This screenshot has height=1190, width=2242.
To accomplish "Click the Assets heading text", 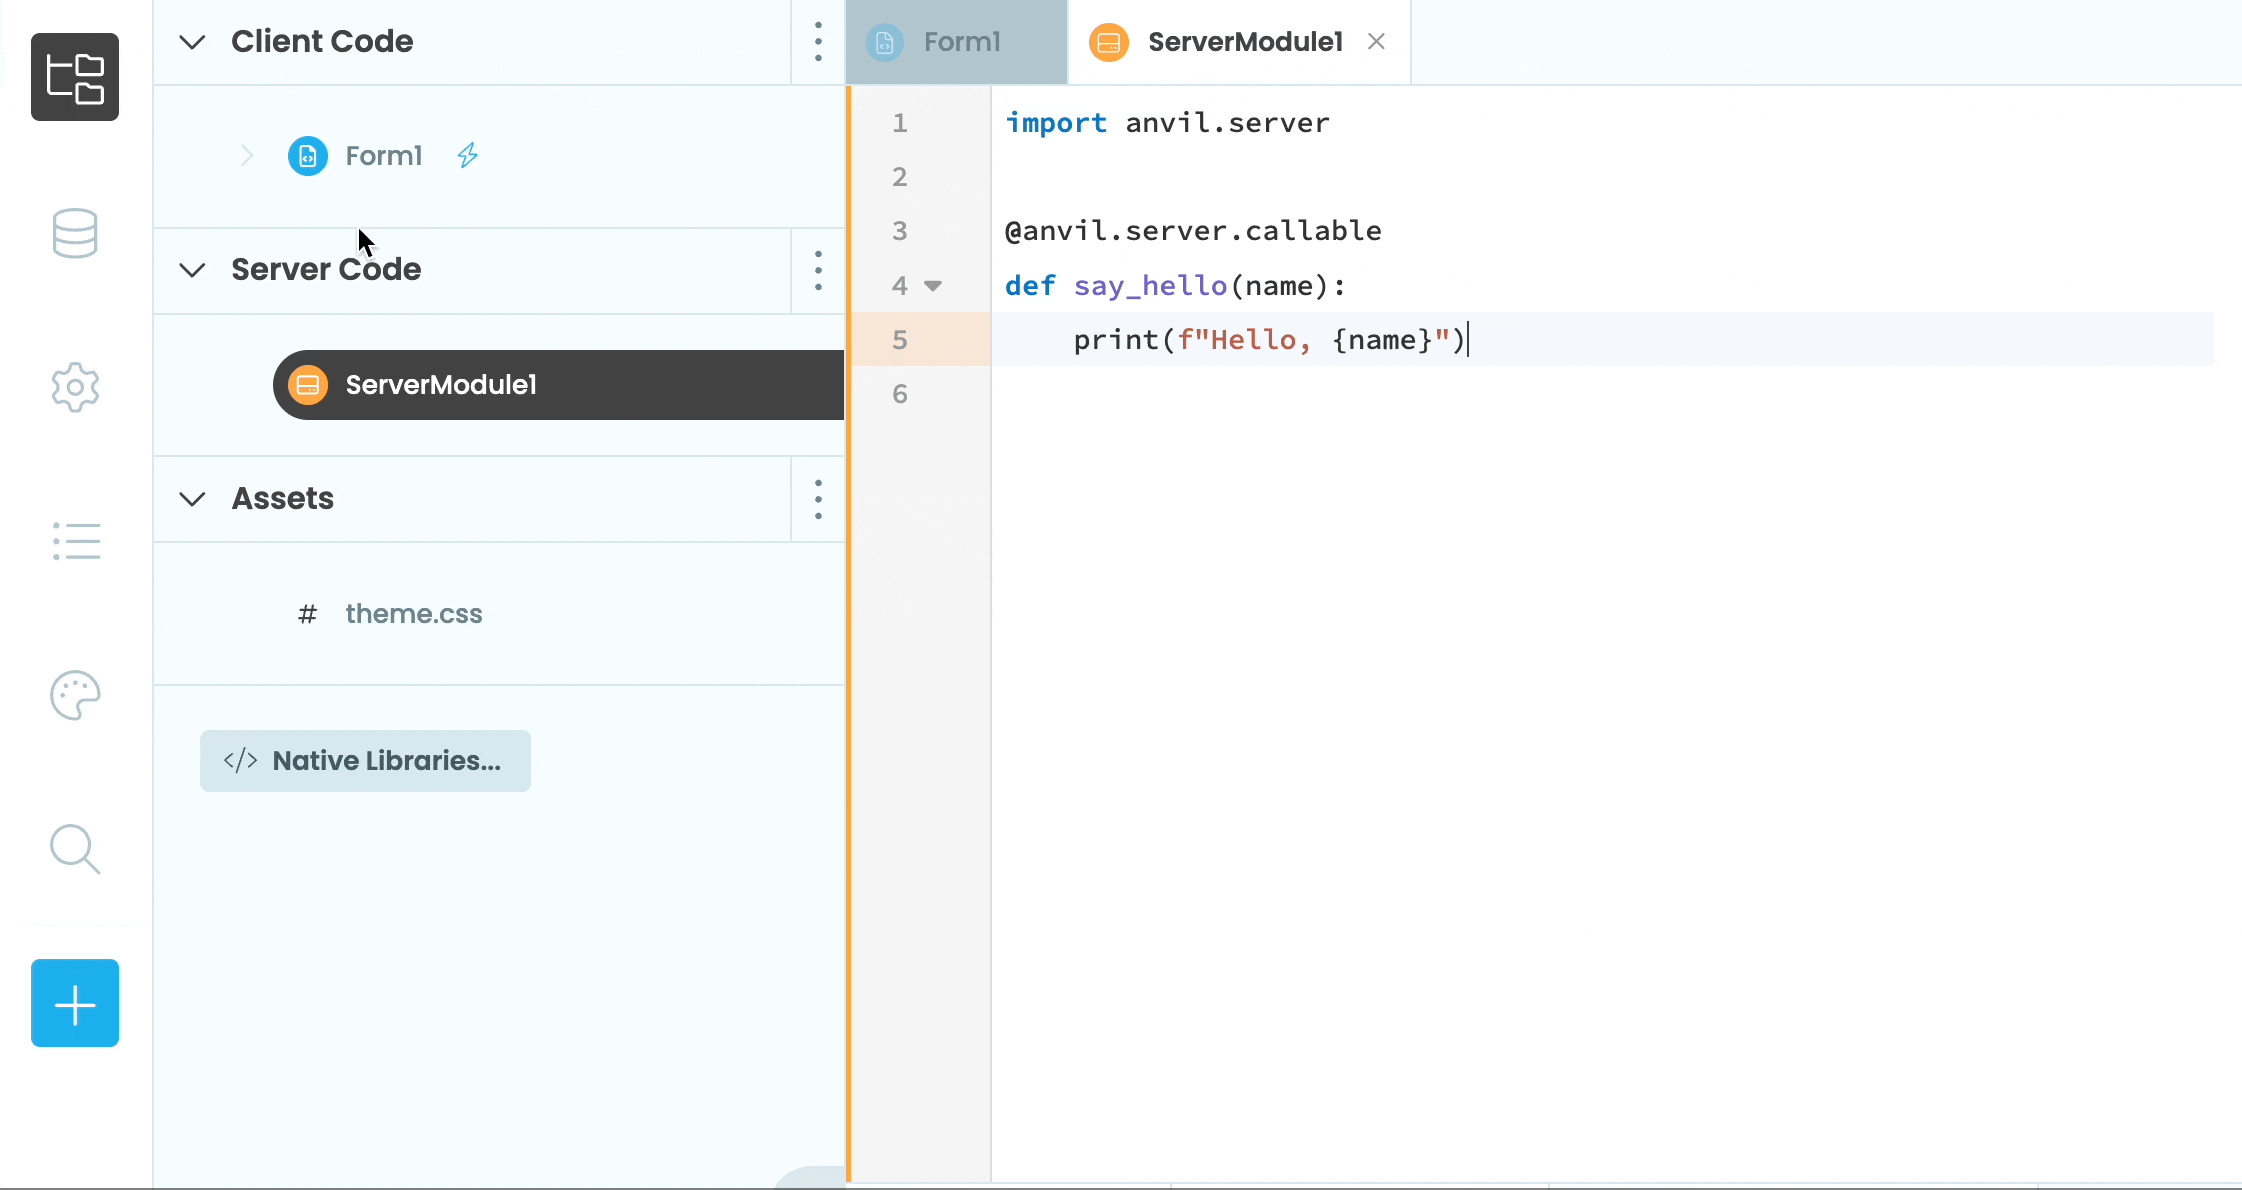I will (x=283, y=499).
